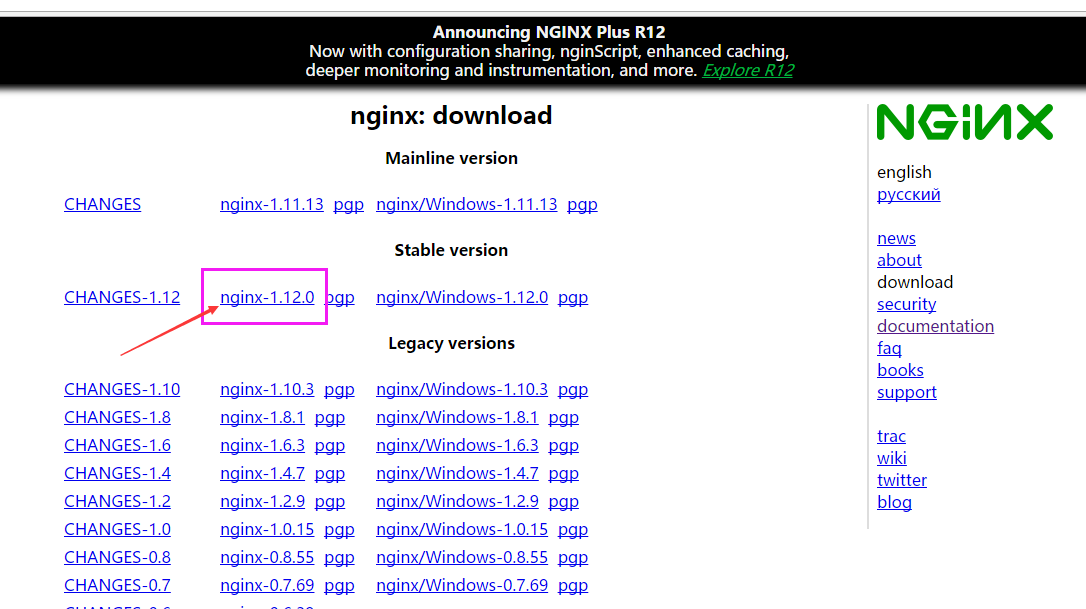
Task: Open pgp signature for nginx-1.0.15
Action: (339, 530)
